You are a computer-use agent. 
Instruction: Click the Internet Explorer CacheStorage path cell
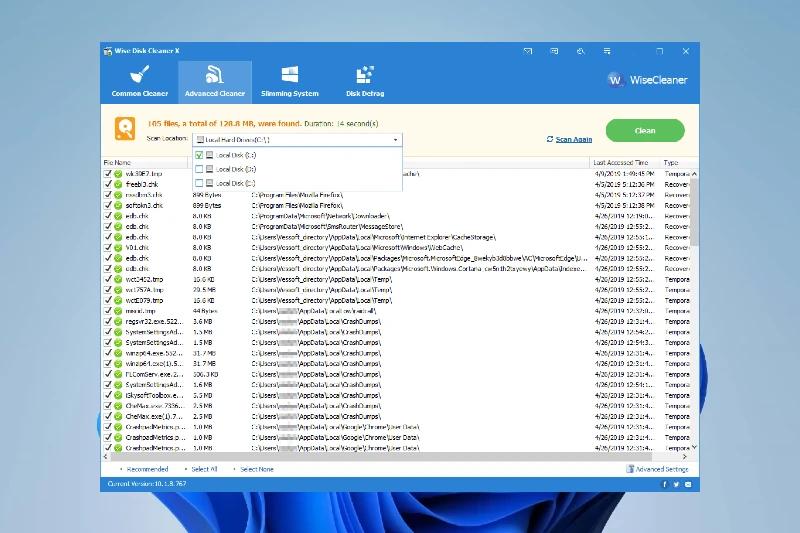(x=373, y=237)
